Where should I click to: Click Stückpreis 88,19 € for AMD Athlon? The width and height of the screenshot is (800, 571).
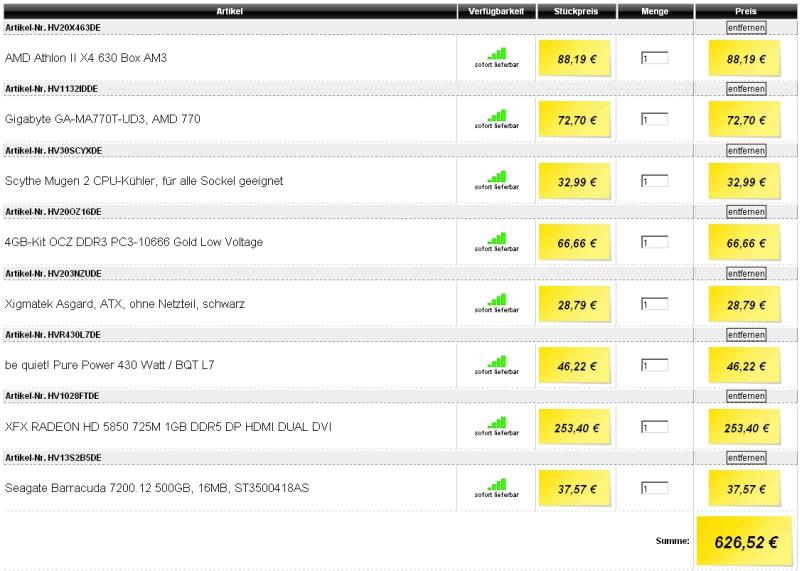click(x=575, y=59)
